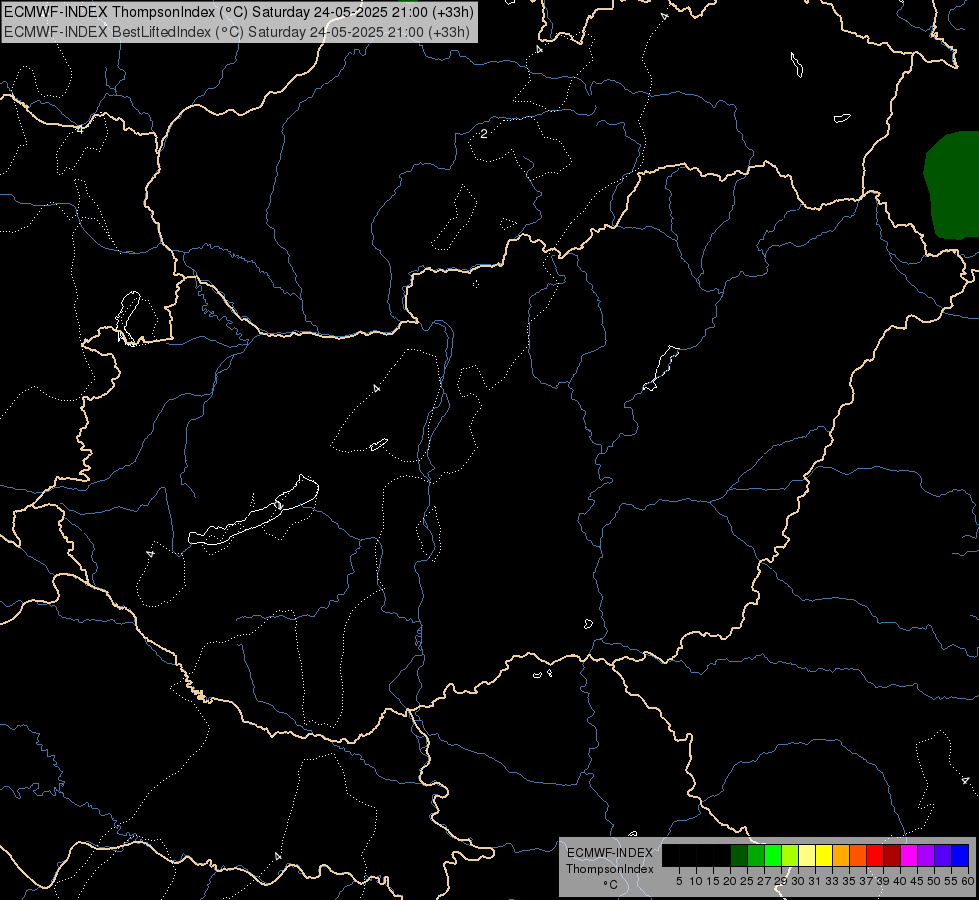
Task: Click the ECMWF-INDEX label in the legend box
Action: [609, 853]
